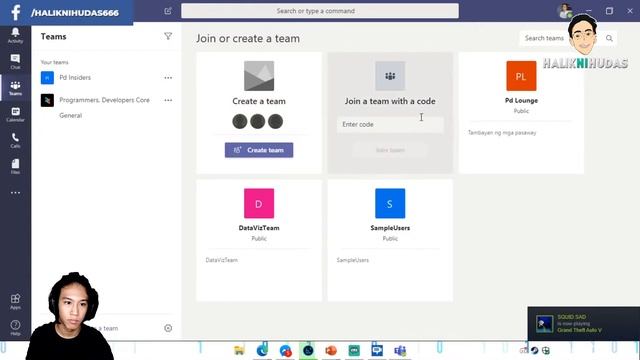Open the General channel

71,116
